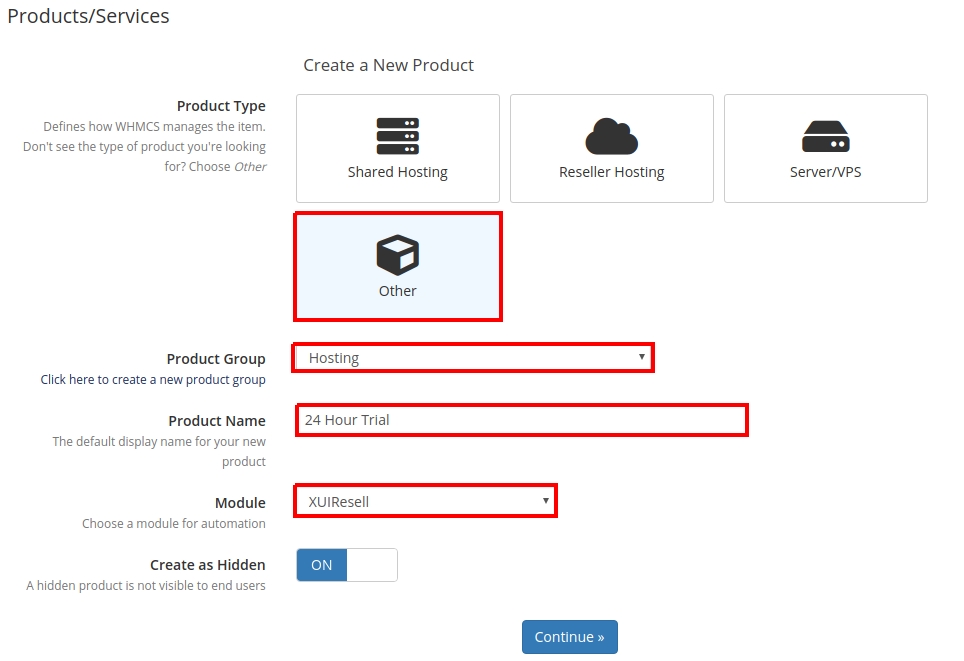
Task: Follow the create new product group link
Action: [153, 380]
